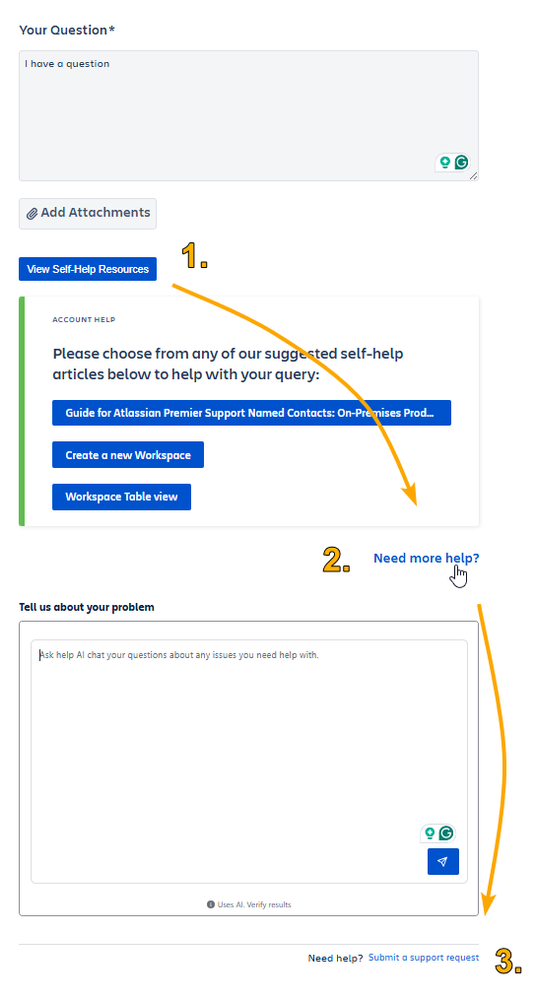The image size is (537, 999).
Task: Open the Create a new Workspace article
Action: pos(128,455)
